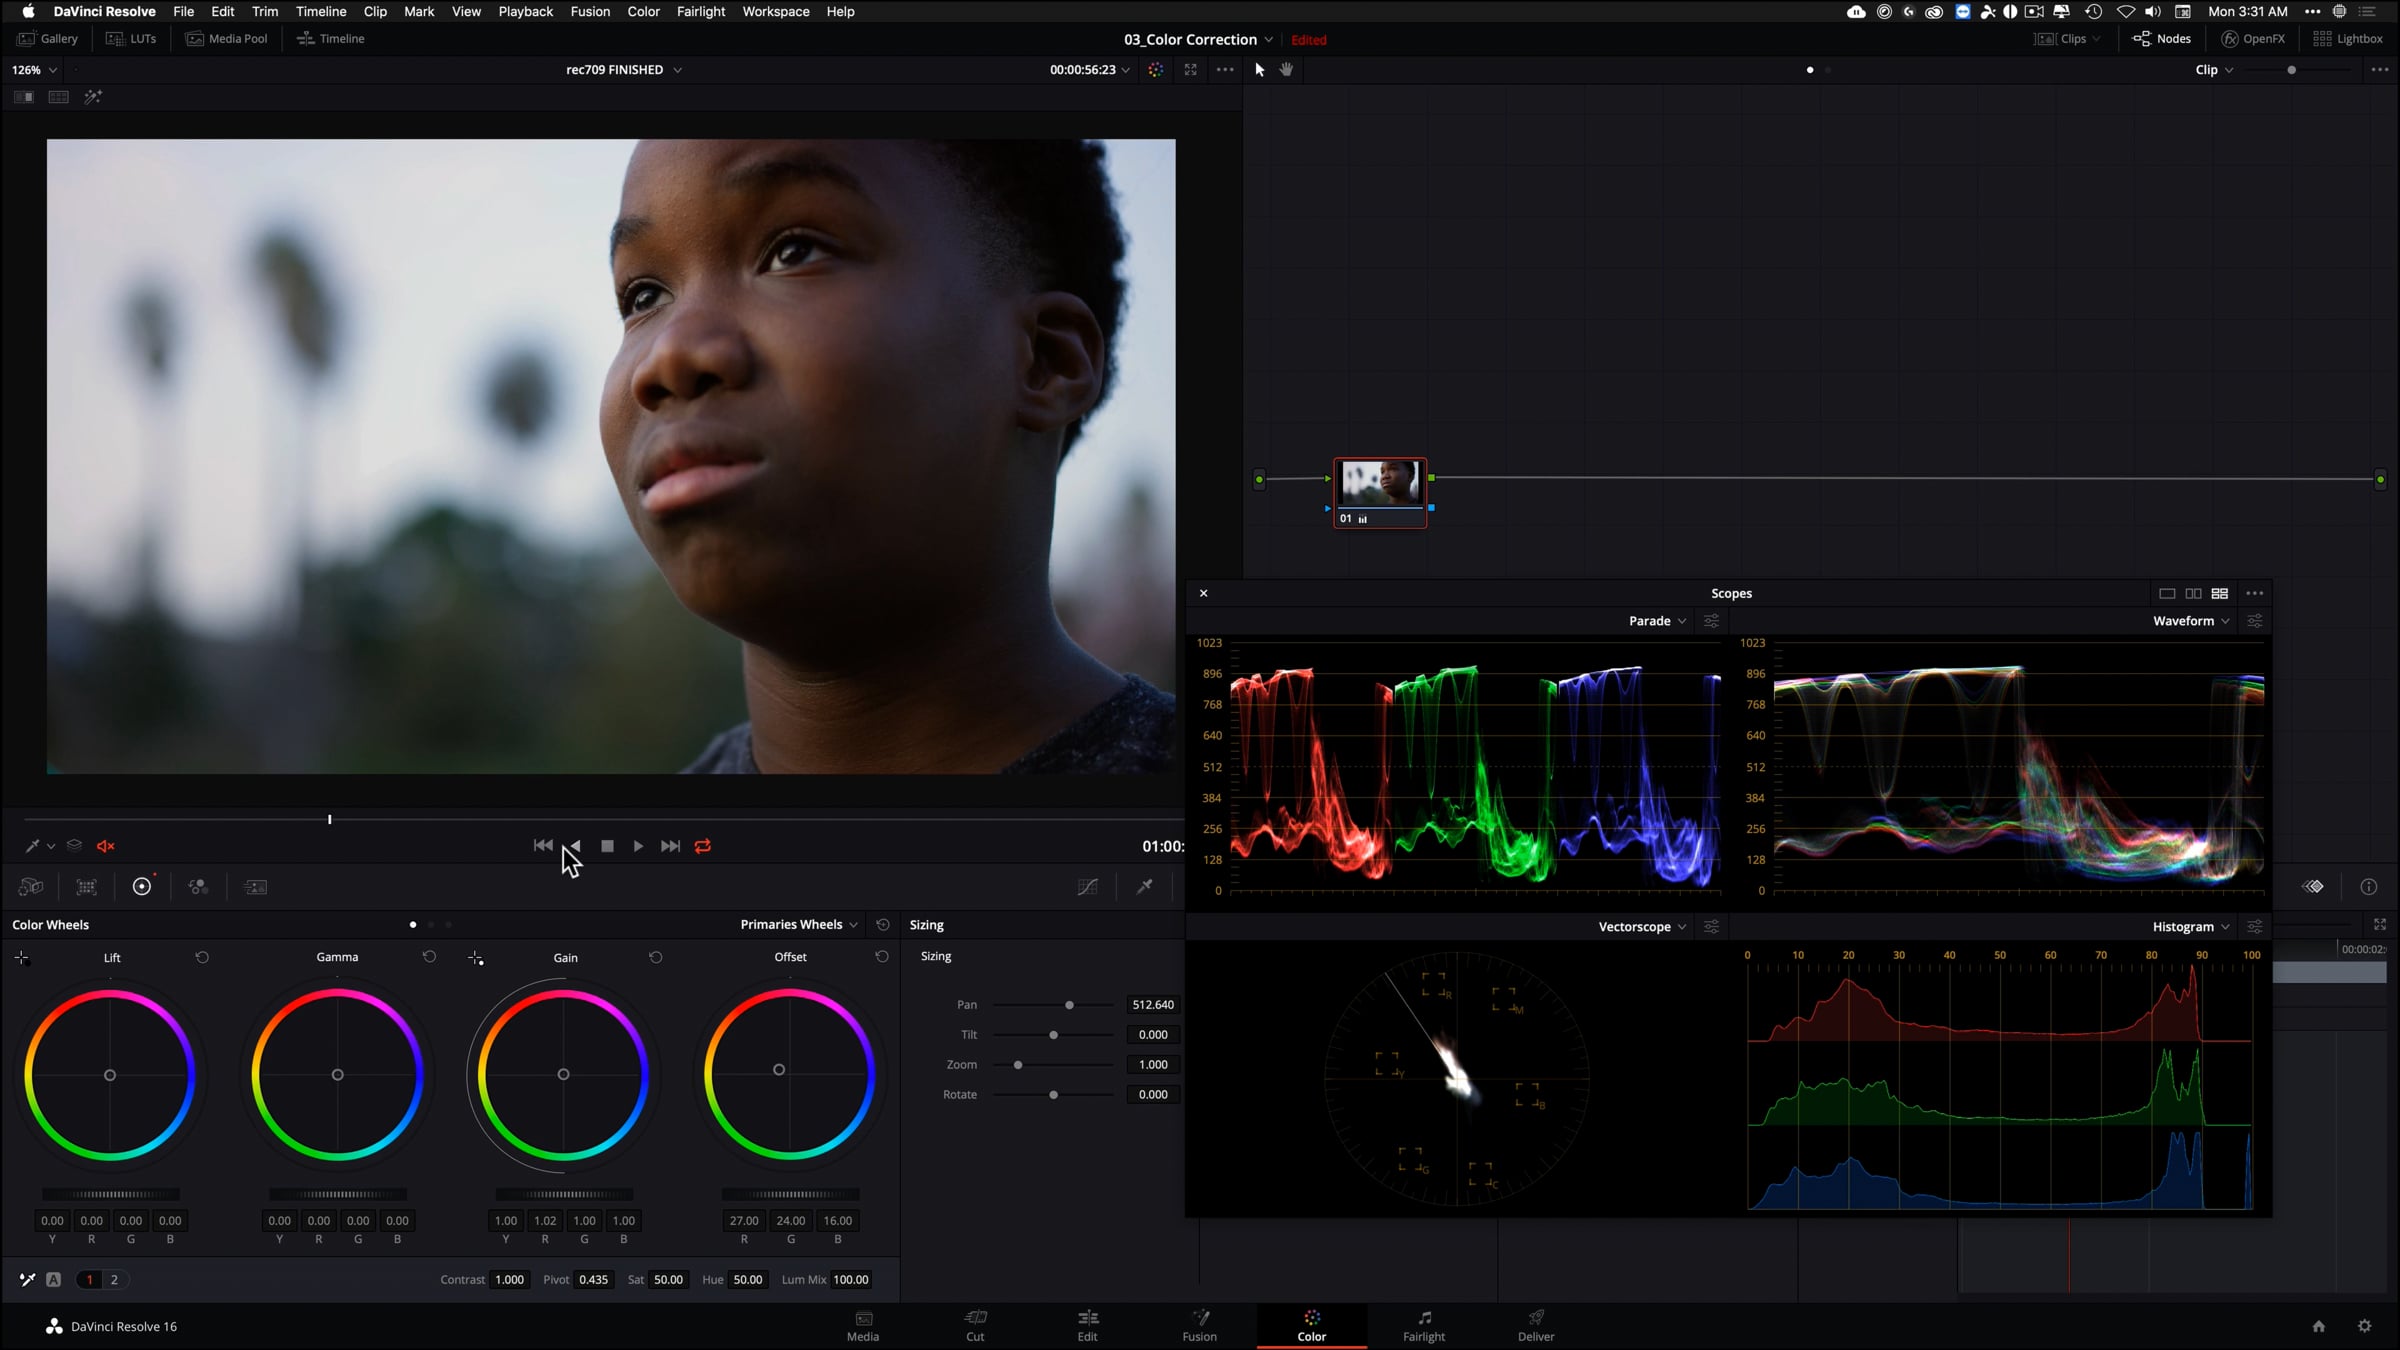Open the Workspace menu
The image size is (2400, 1350).
[775, 12]
